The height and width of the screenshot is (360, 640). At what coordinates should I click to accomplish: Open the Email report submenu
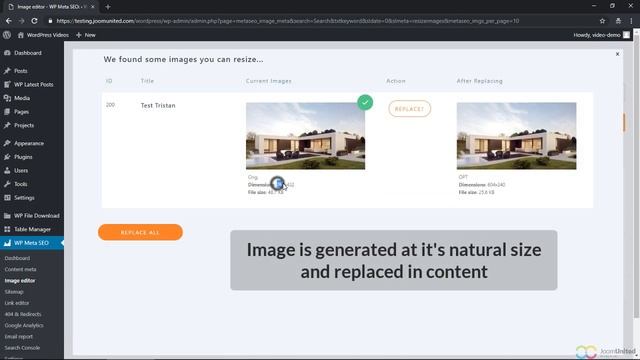click(19, 337)
